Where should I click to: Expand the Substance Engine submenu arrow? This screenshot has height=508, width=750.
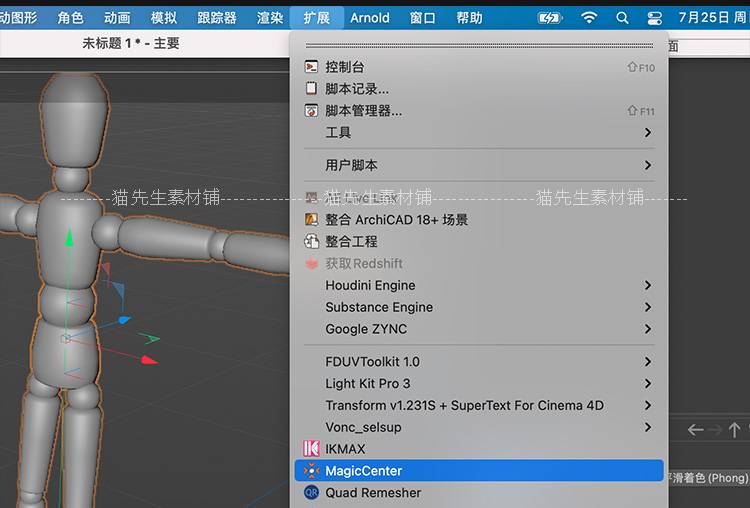click(x=648, y=307)
